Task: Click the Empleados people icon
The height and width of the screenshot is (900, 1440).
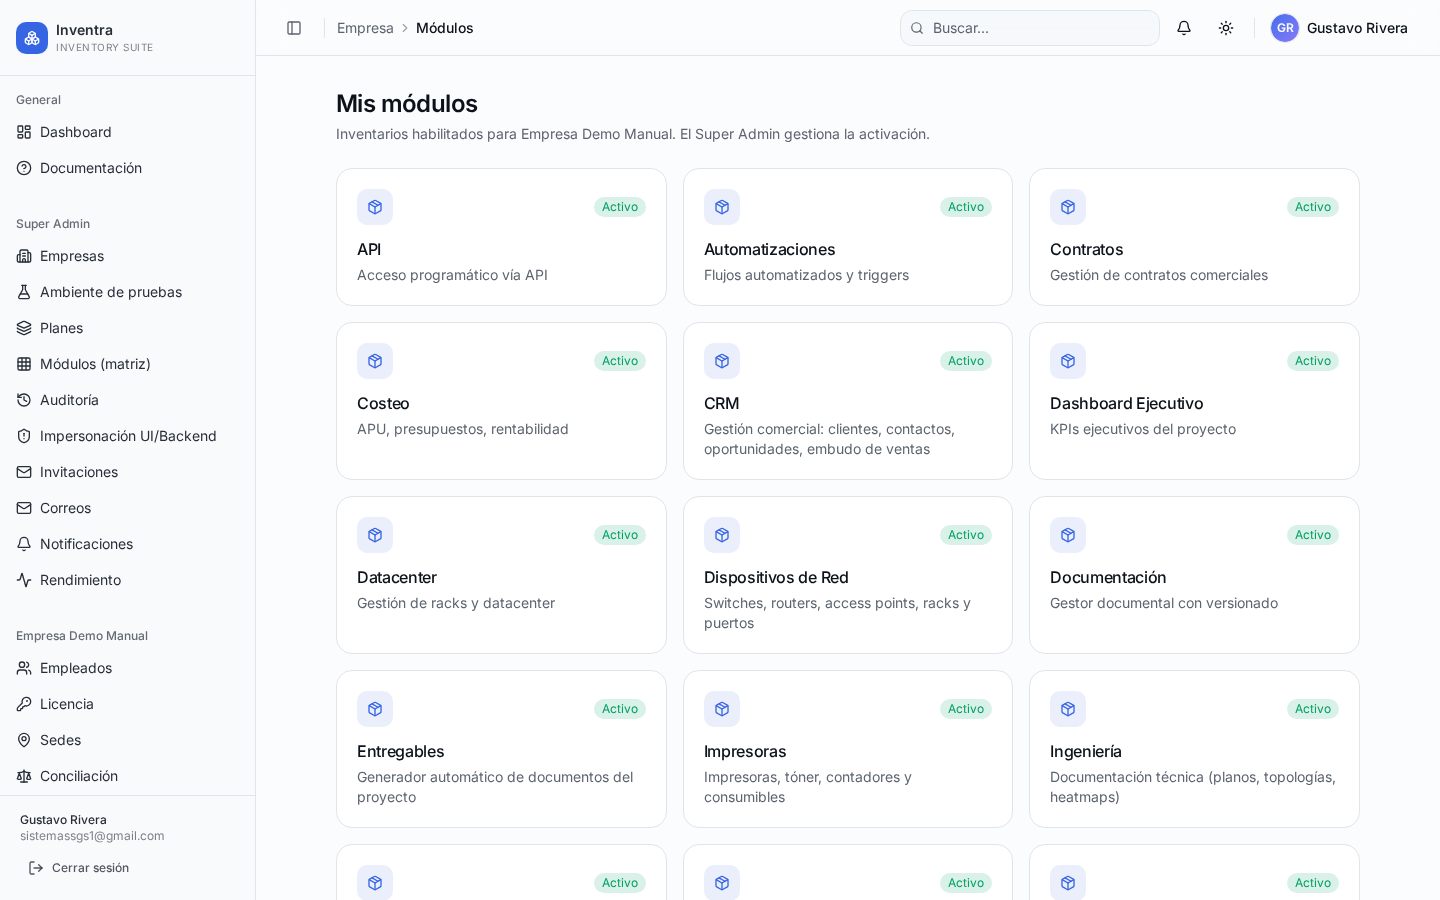Action: coord(24,668)
